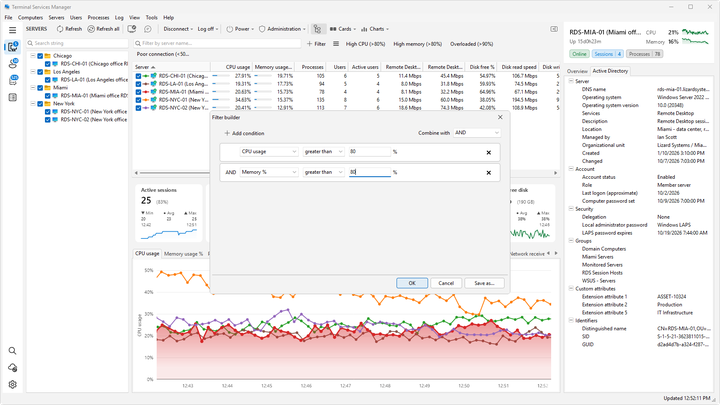Click the Refresh toolbar button

coord(69,29)
